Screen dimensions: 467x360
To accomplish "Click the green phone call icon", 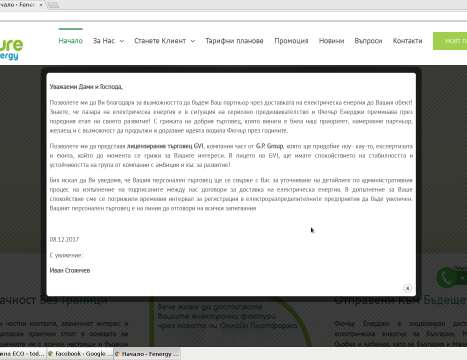I will (446, 277).
